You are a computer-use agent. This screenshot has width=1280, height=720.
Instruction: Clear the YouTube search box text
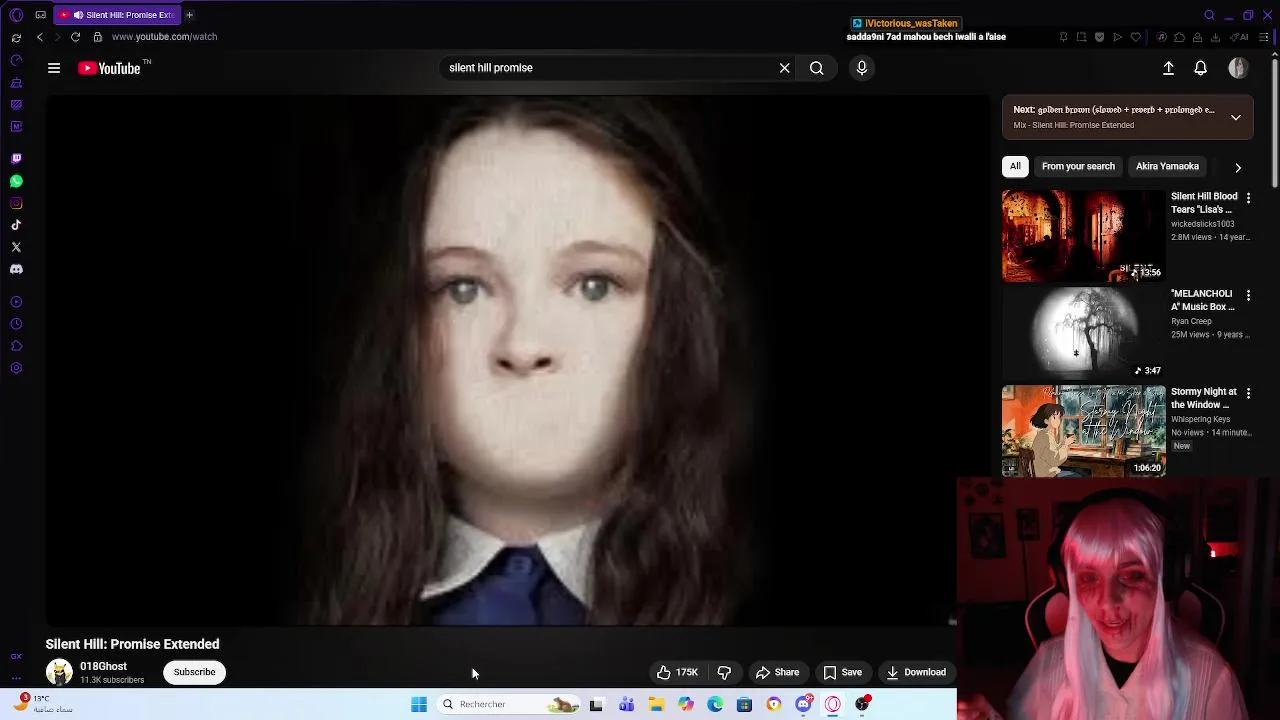[x=785, y=68]
